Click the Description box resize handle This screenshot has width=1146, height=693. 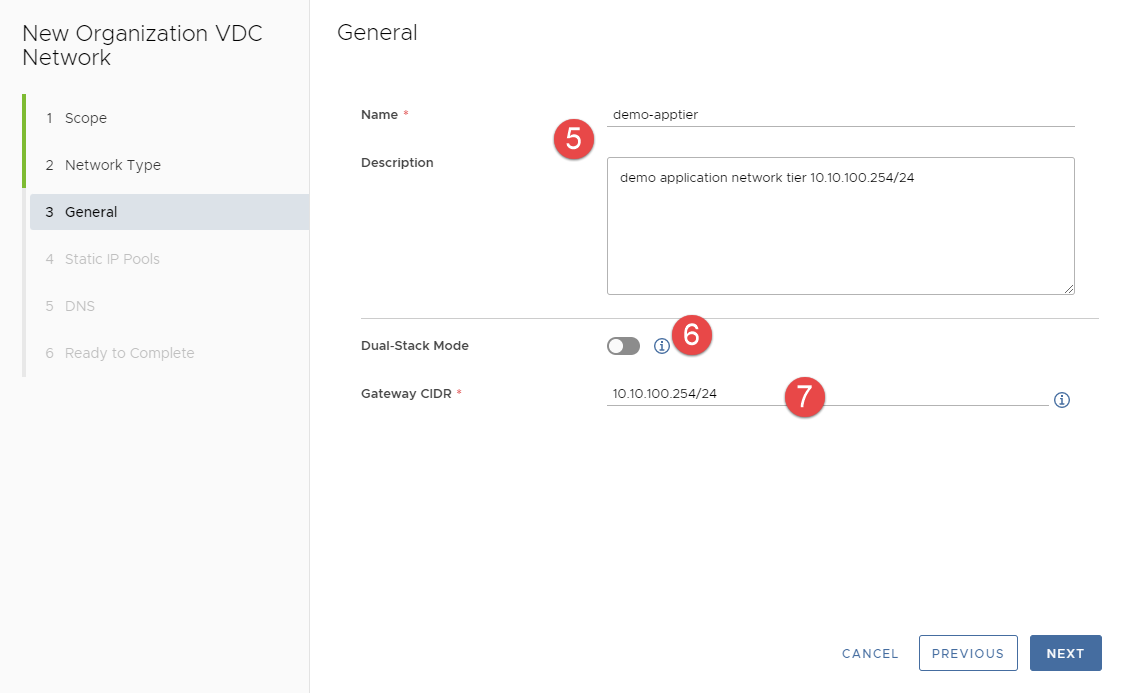click(1068, 288)
